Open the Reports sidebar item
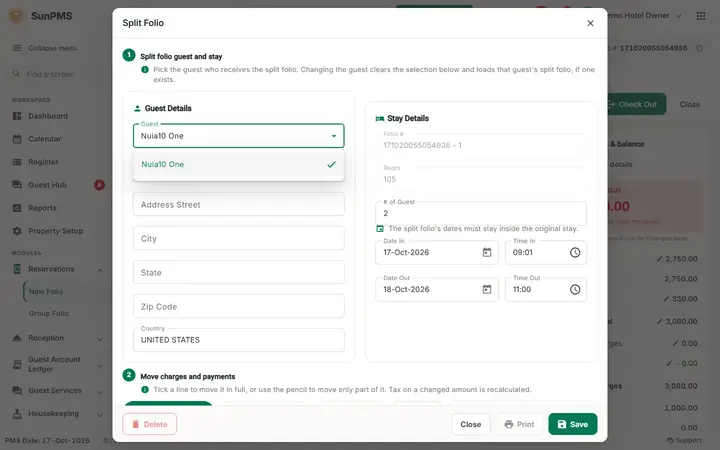The width and height of the screenshot is (720, 450). coord(42,208)
